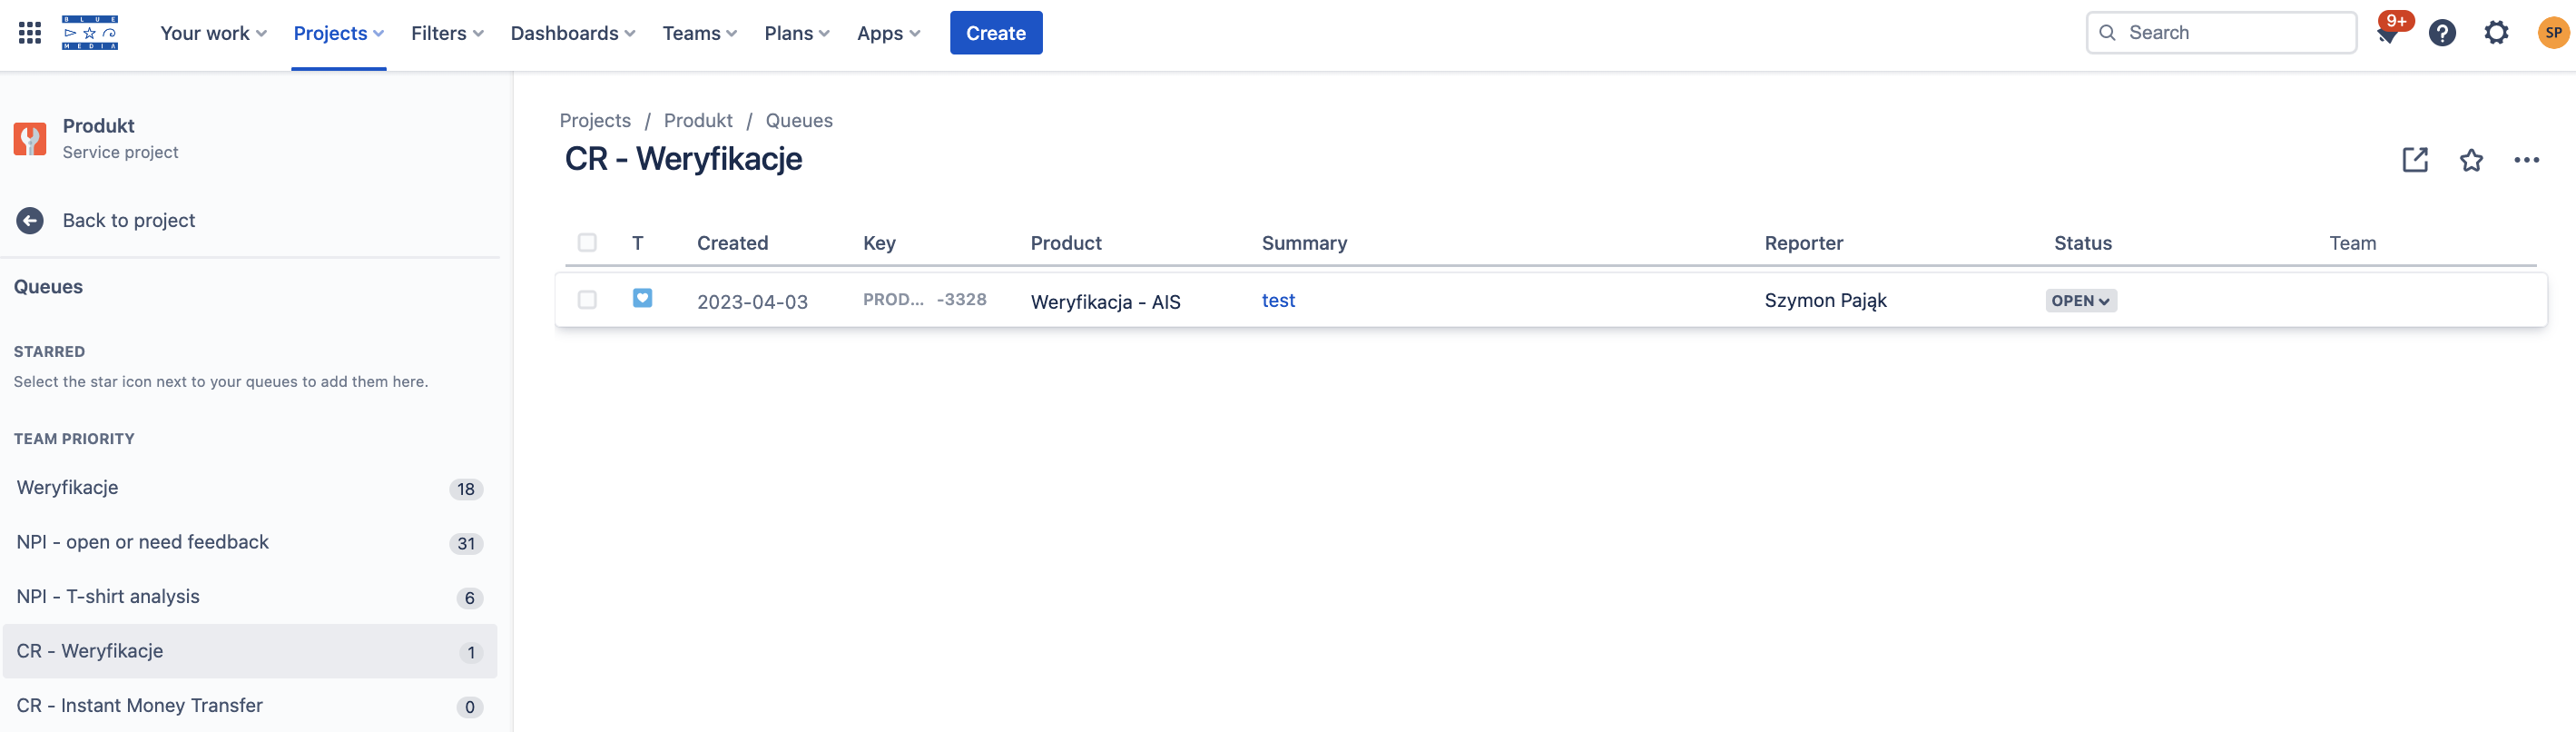Select the Weryfikacje queue

(68, 488)
